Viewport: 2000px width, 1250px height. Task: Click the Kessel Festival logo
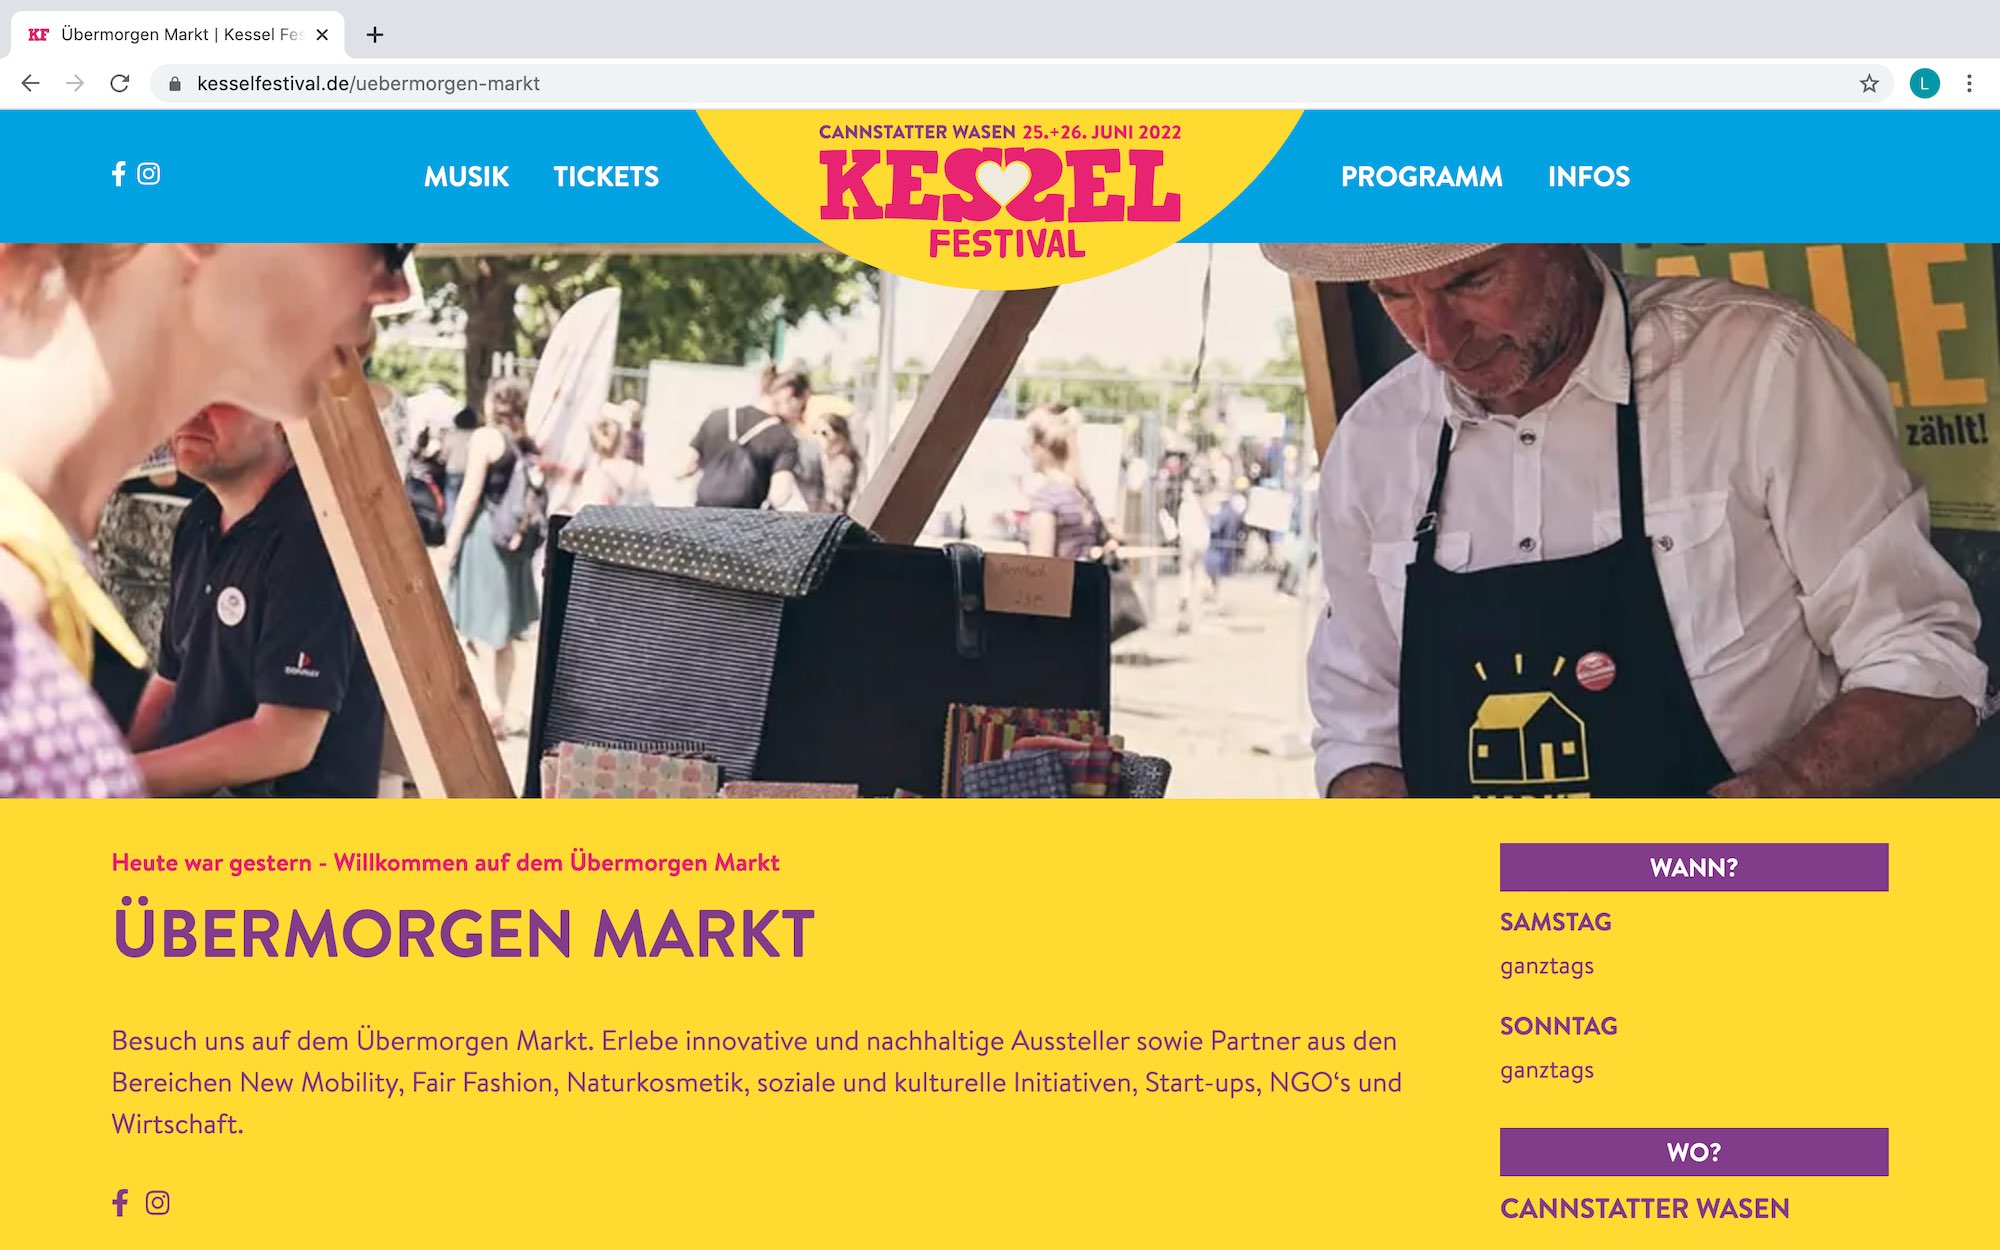click(x=1000, y=190)
